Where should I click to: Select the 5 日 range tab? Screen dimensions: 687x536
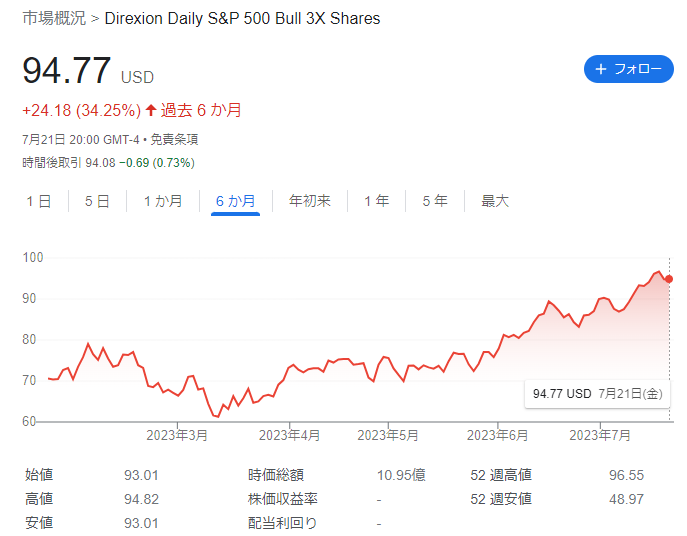[97, 201]
